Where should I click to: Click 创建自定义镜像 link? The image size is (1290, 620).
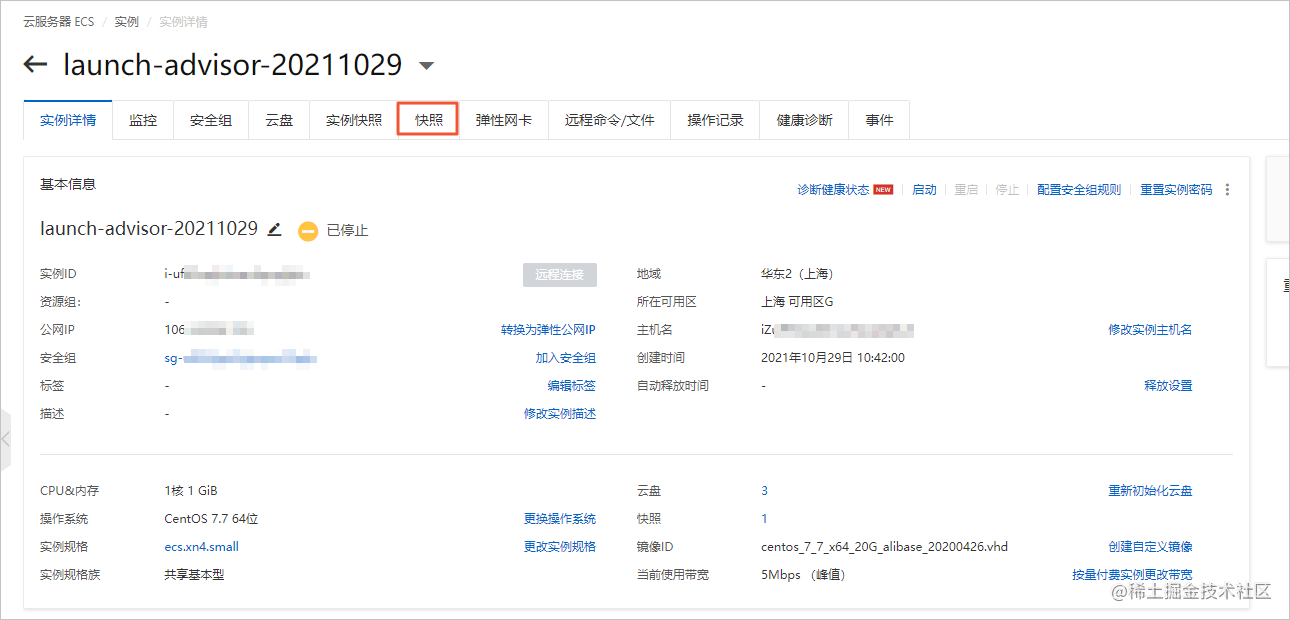point(1150,547)
